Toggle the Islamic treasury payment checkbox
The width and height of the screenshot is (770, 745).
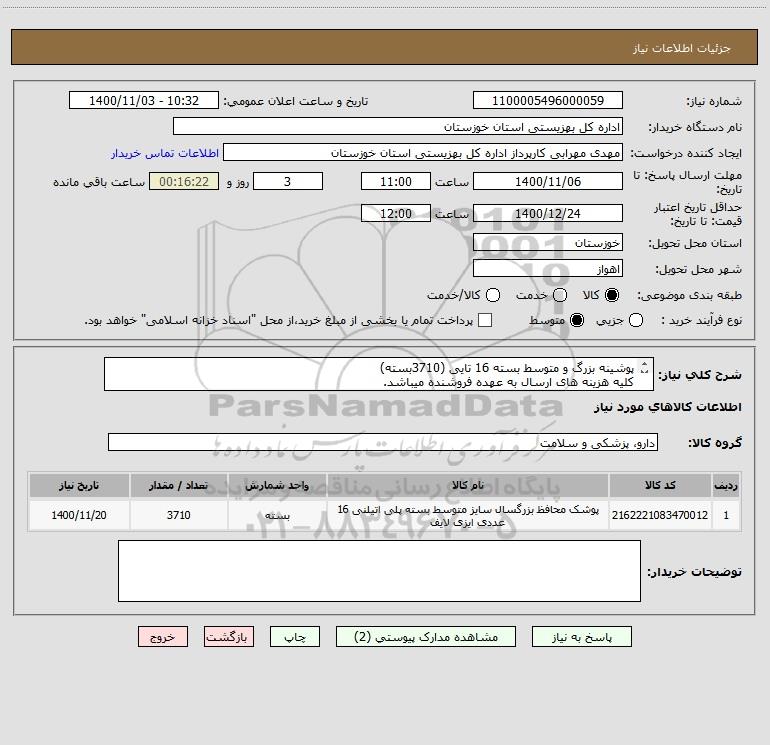point(485,320)
